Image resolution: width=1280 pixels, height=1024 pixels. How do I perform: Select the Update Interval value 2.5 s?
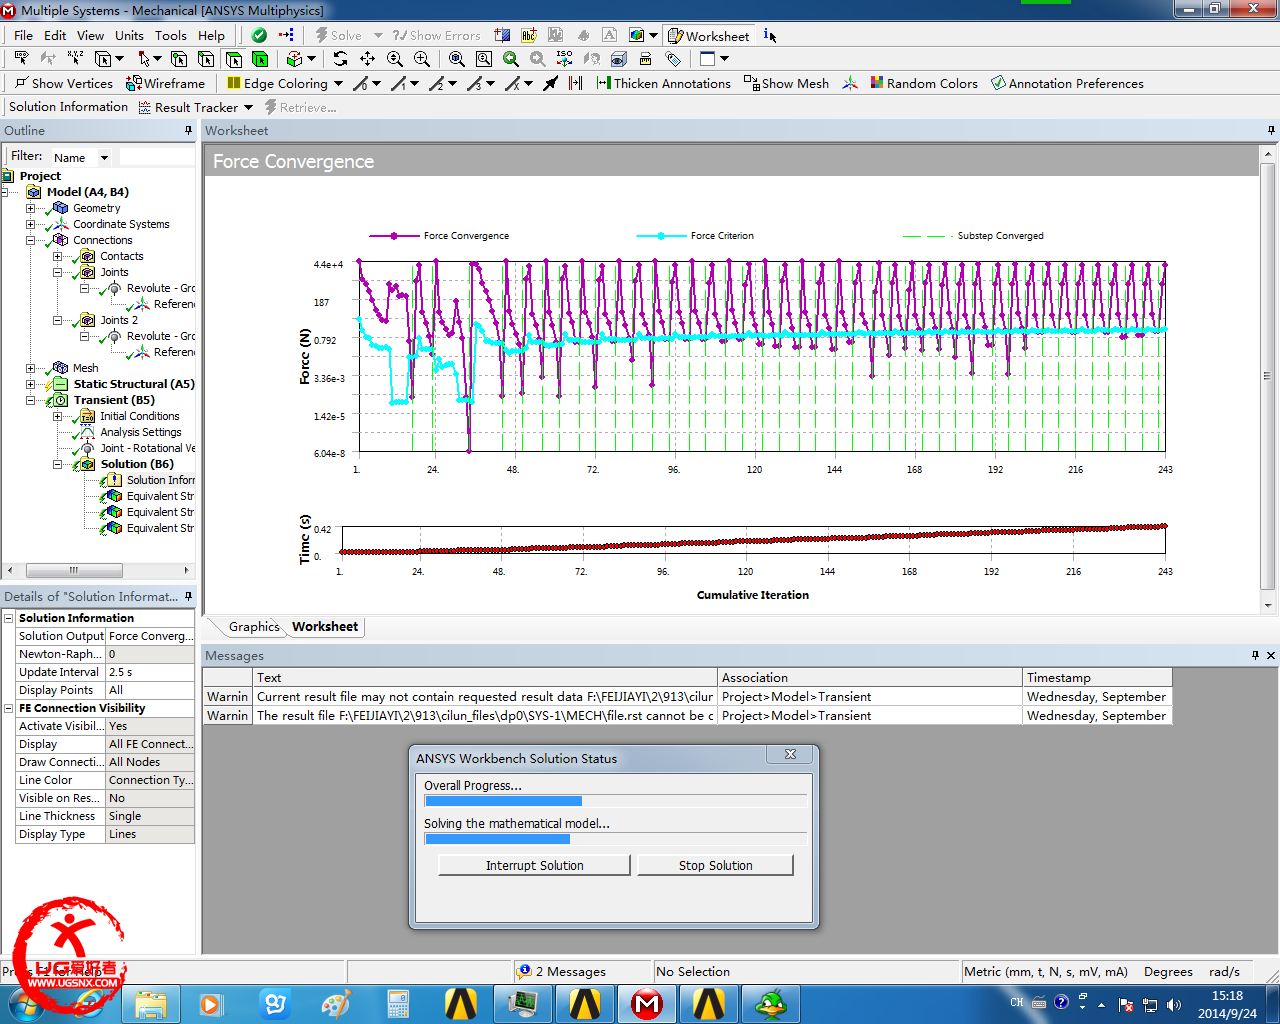coord(149,672)
